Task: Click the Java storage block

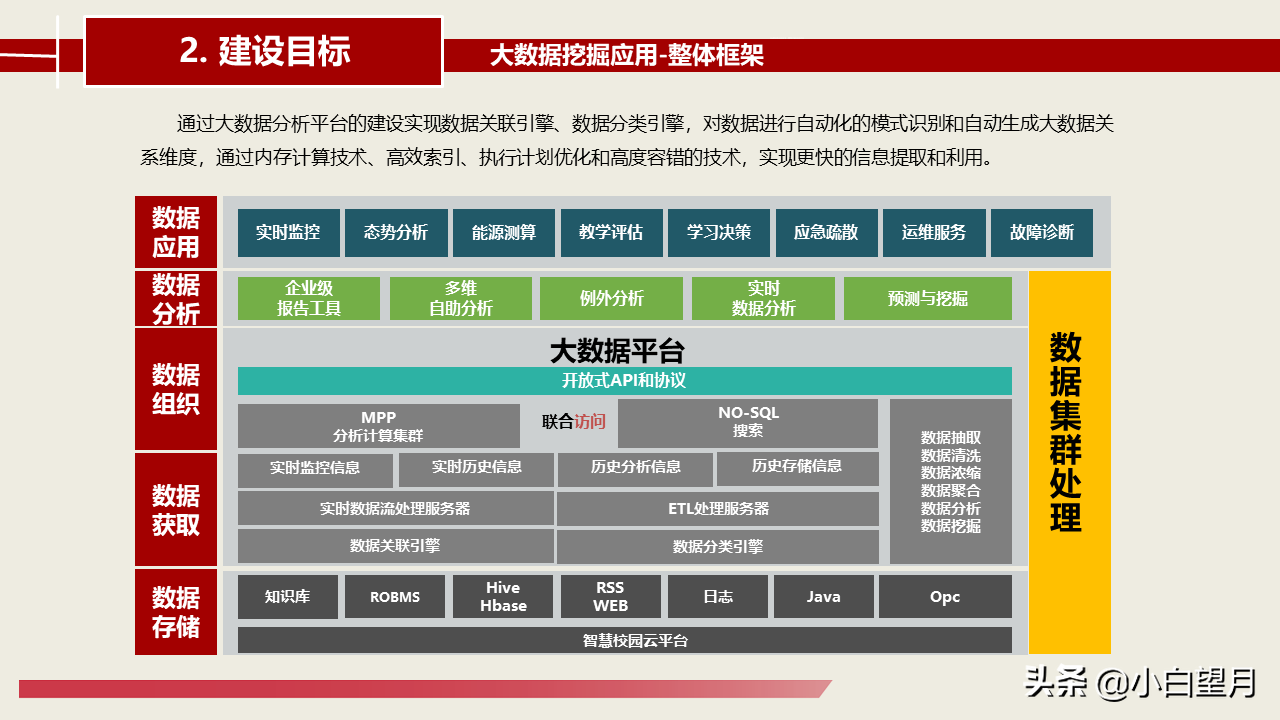Action: click(824, 596)
